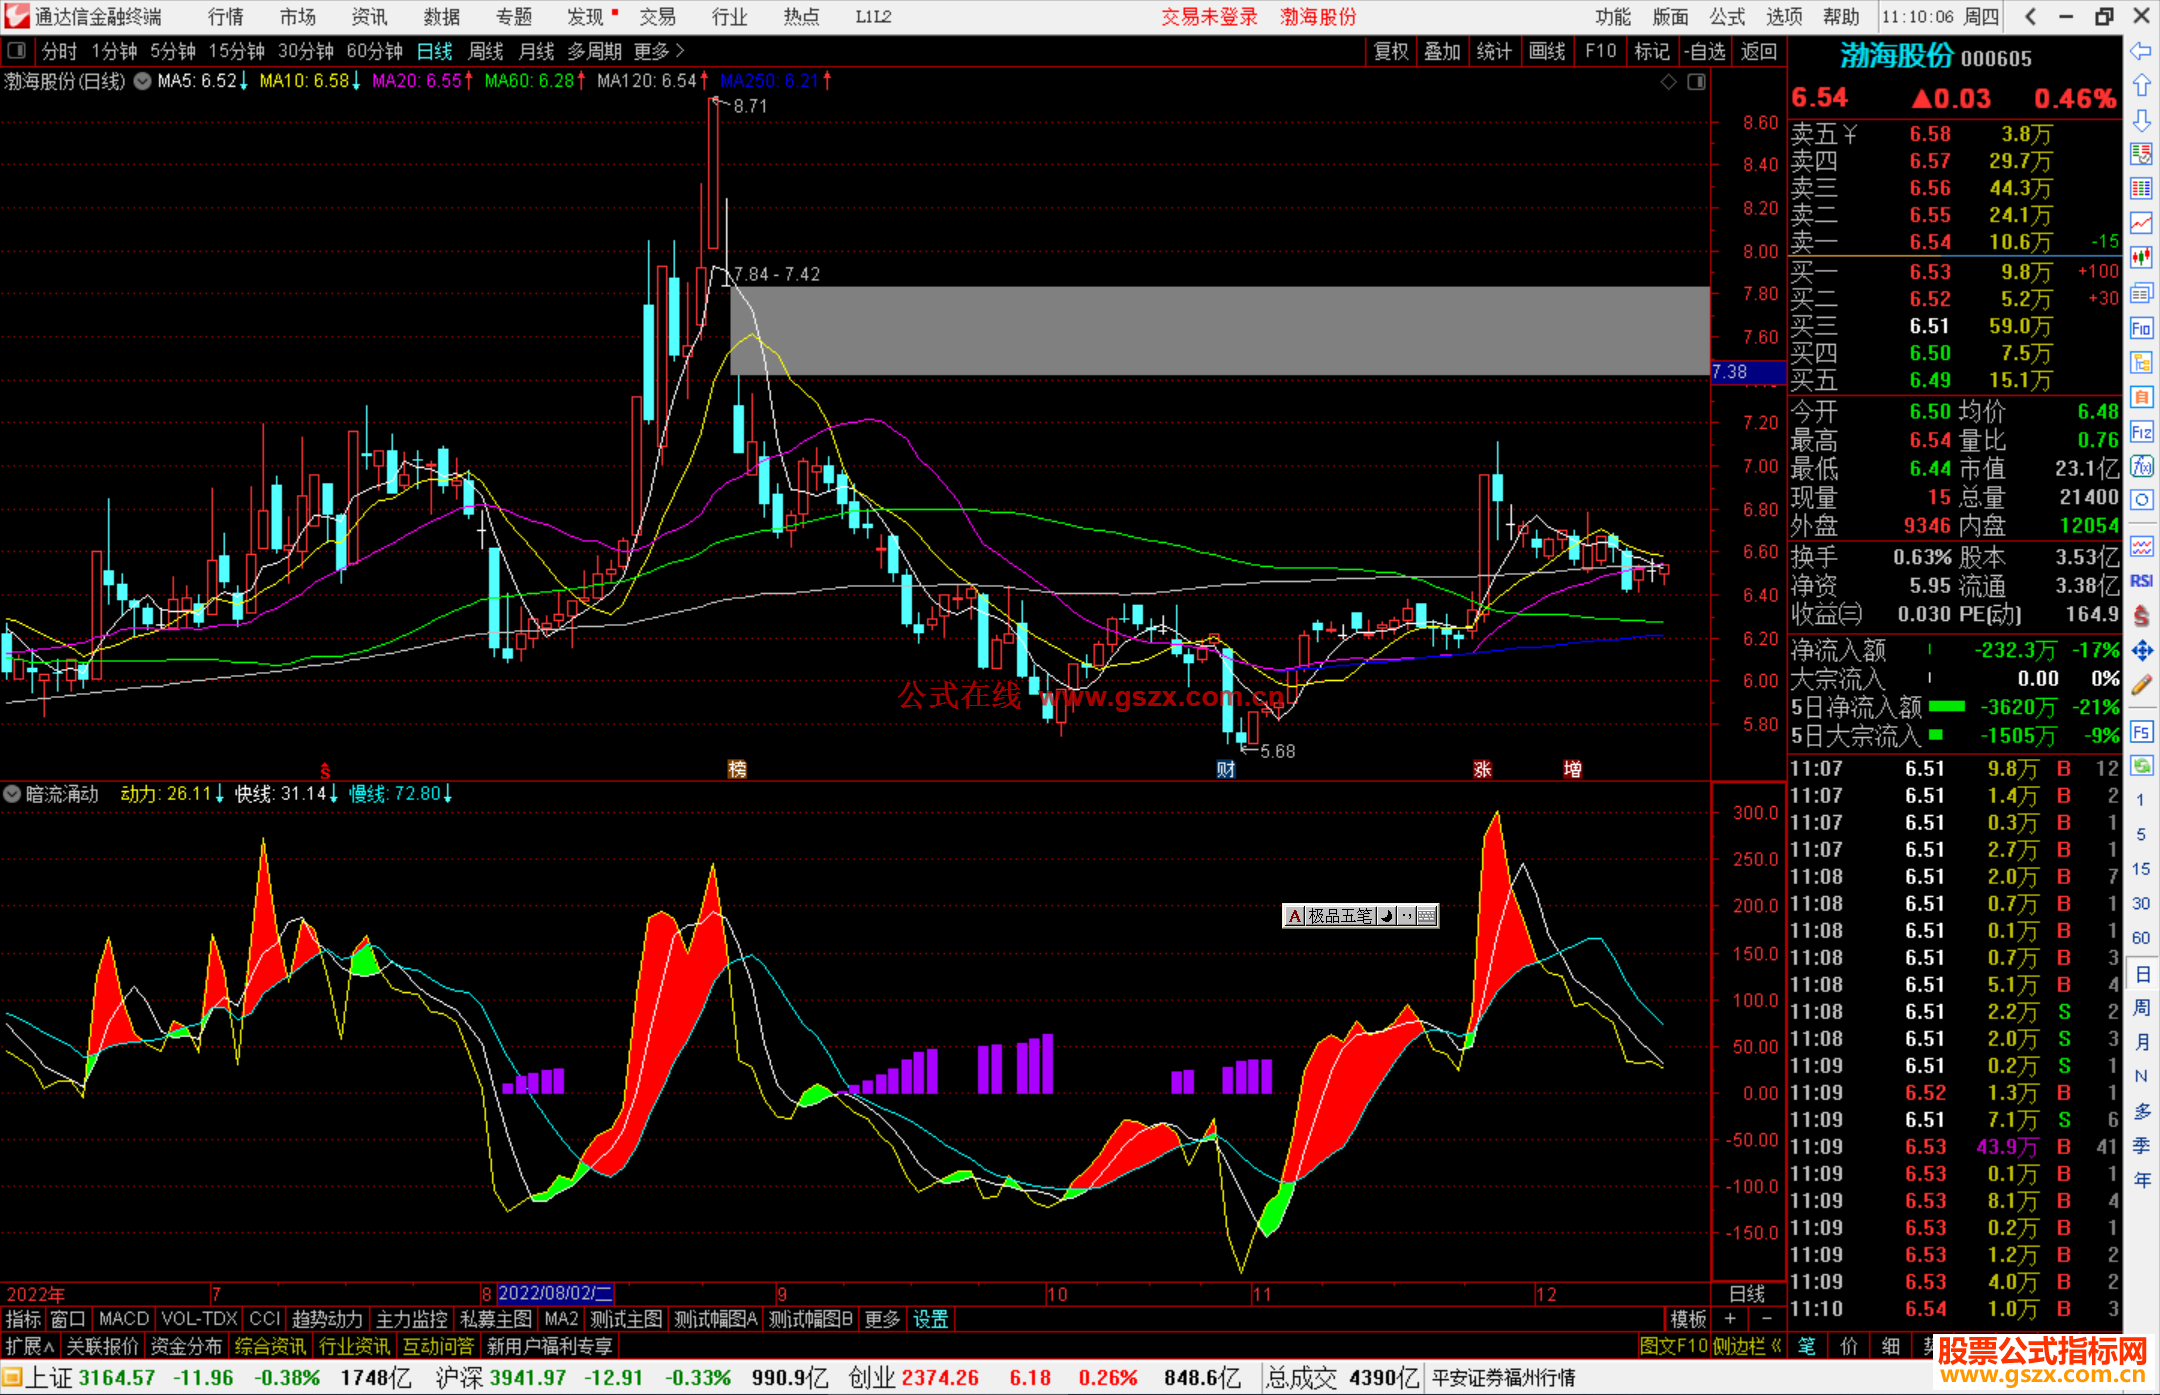Open the 行情 menu
Viewport: 2160px width, 1395px height.
(x=226, y=17)
